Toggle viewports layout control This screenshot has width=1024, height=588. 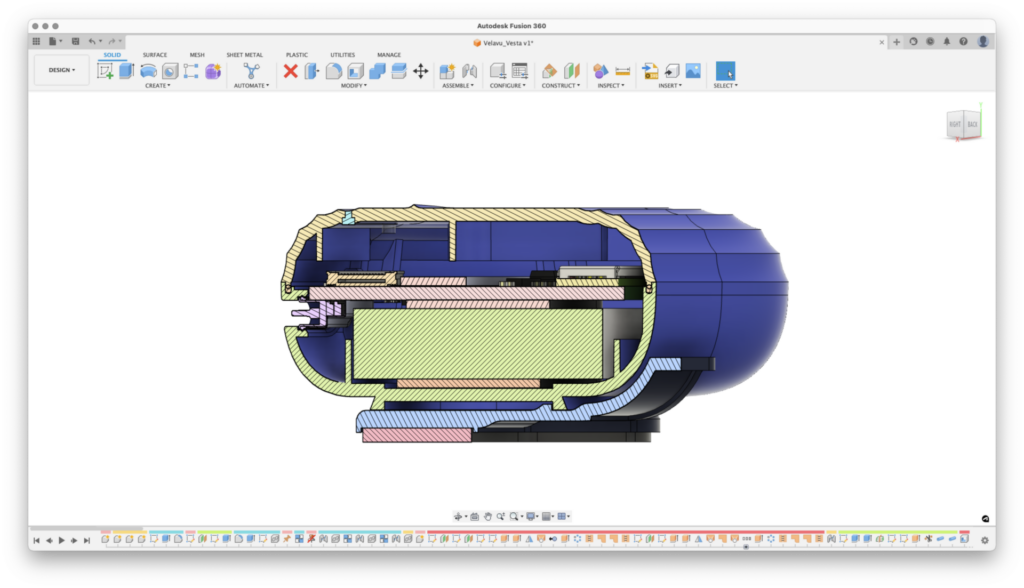coord(564,515)
